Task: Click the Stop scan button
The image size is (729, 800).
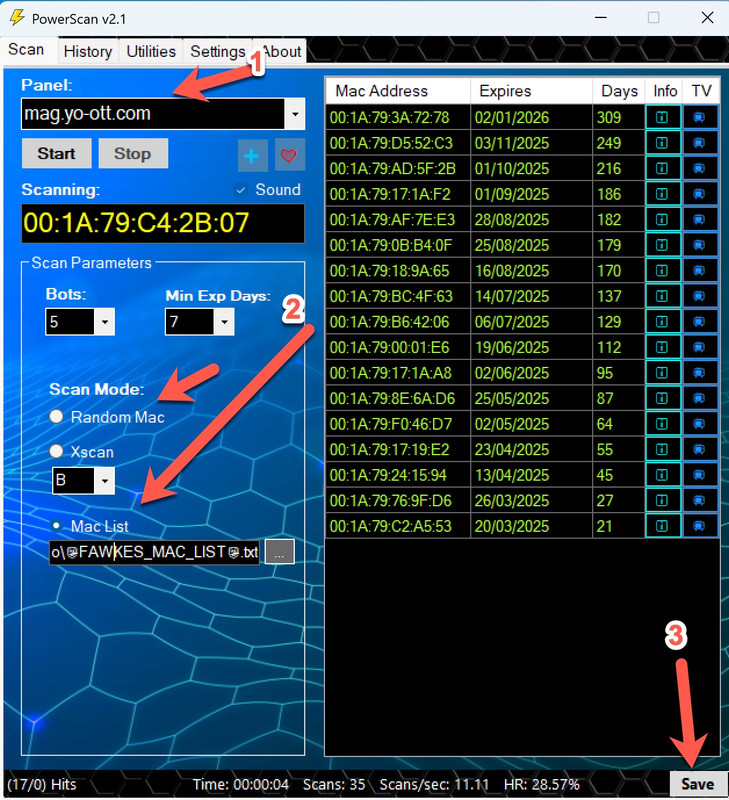Action: coord(133,154)
